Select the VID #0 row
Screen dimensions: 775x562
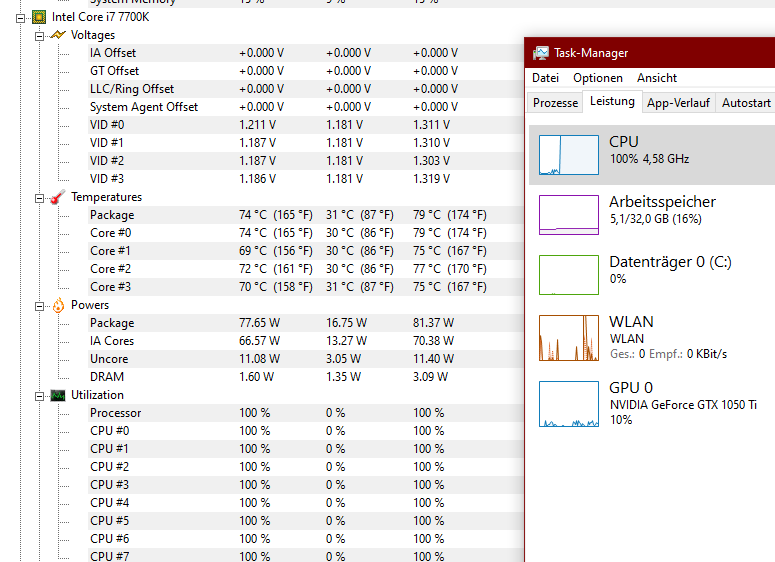(305, 125)
